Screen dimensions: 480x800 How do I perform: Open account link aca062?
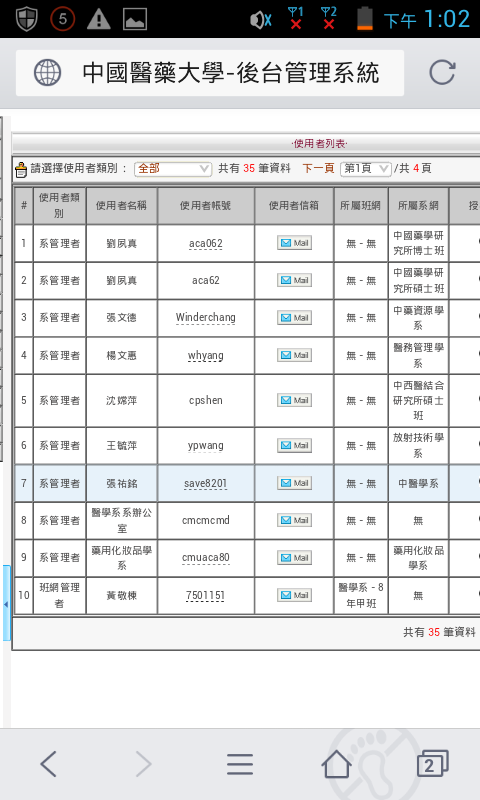click(206, 243)
